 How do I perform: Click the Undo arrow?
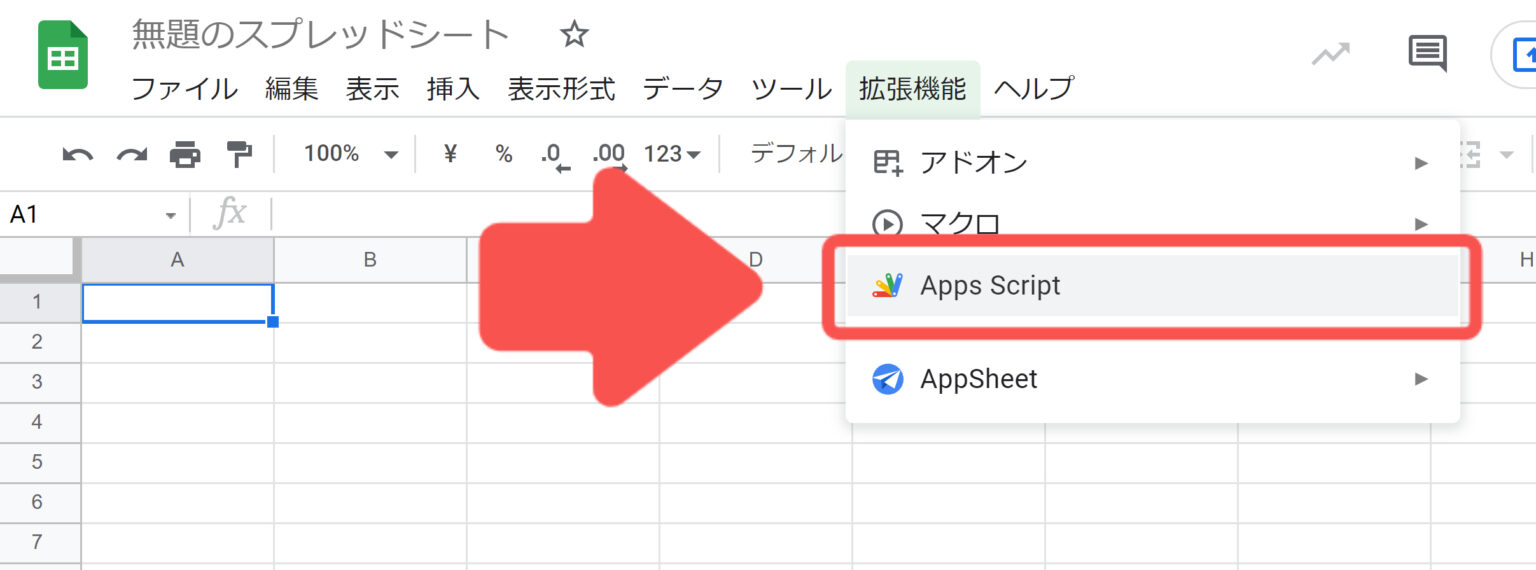tap(77, 154)
